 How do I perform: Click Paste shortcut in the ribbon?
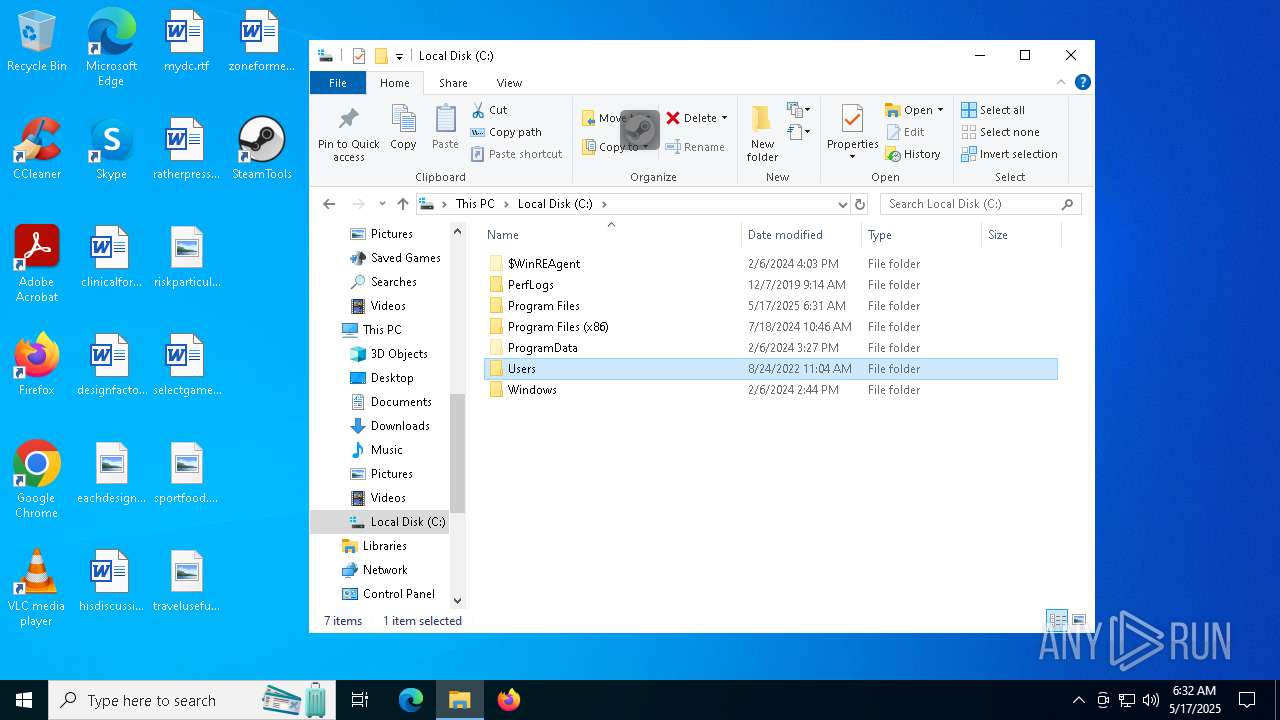point(516,154)
